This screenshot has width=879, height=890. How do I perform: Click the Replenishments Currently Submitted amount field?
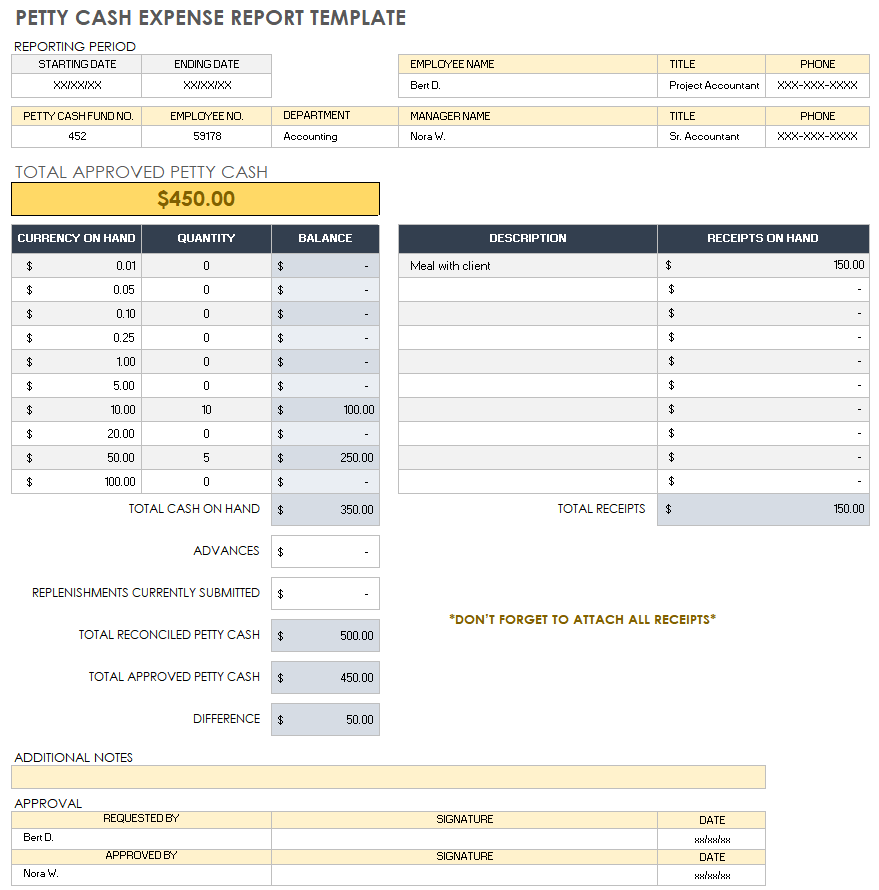(x=325, y=594)
